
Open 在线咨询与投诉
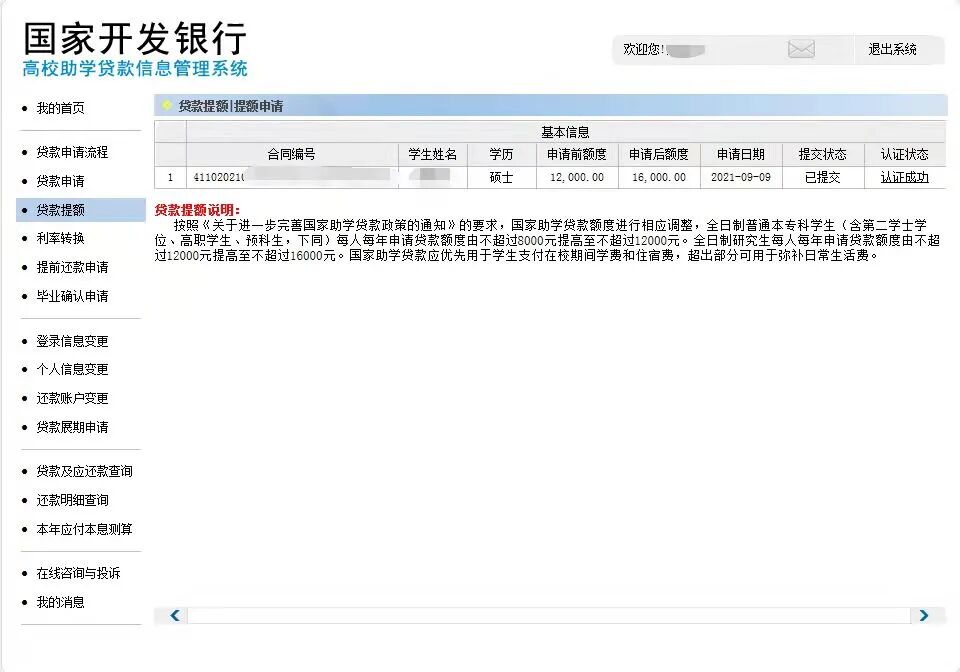(78, 573)
